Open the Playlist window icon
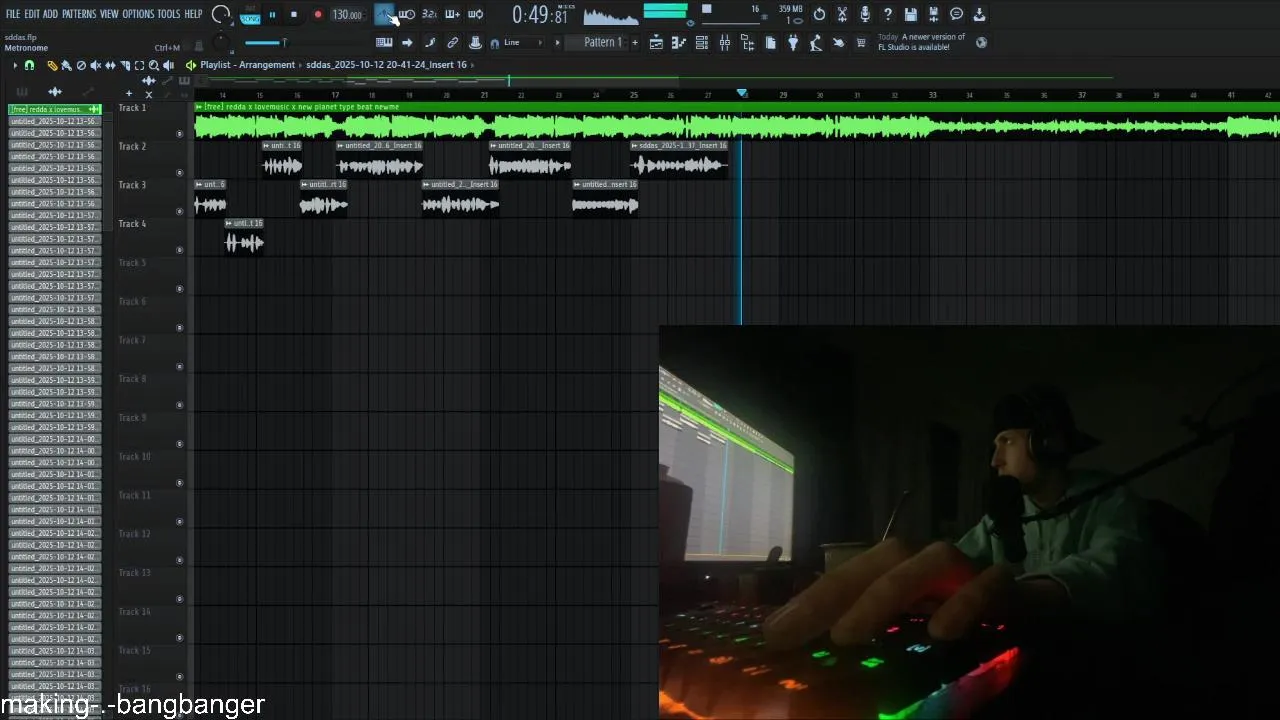This screenshot has width=1280, height=720. [x=656, y=43]
